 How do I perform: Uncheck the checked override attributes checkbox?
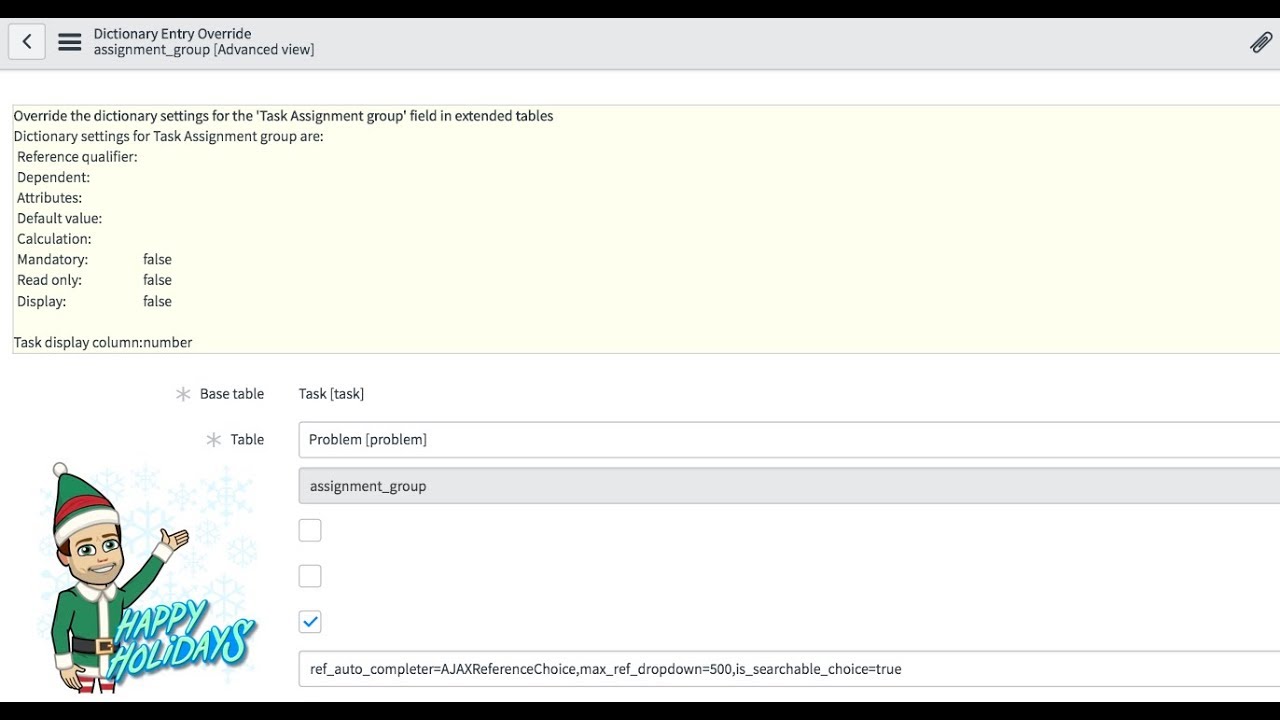click(310, 622)
